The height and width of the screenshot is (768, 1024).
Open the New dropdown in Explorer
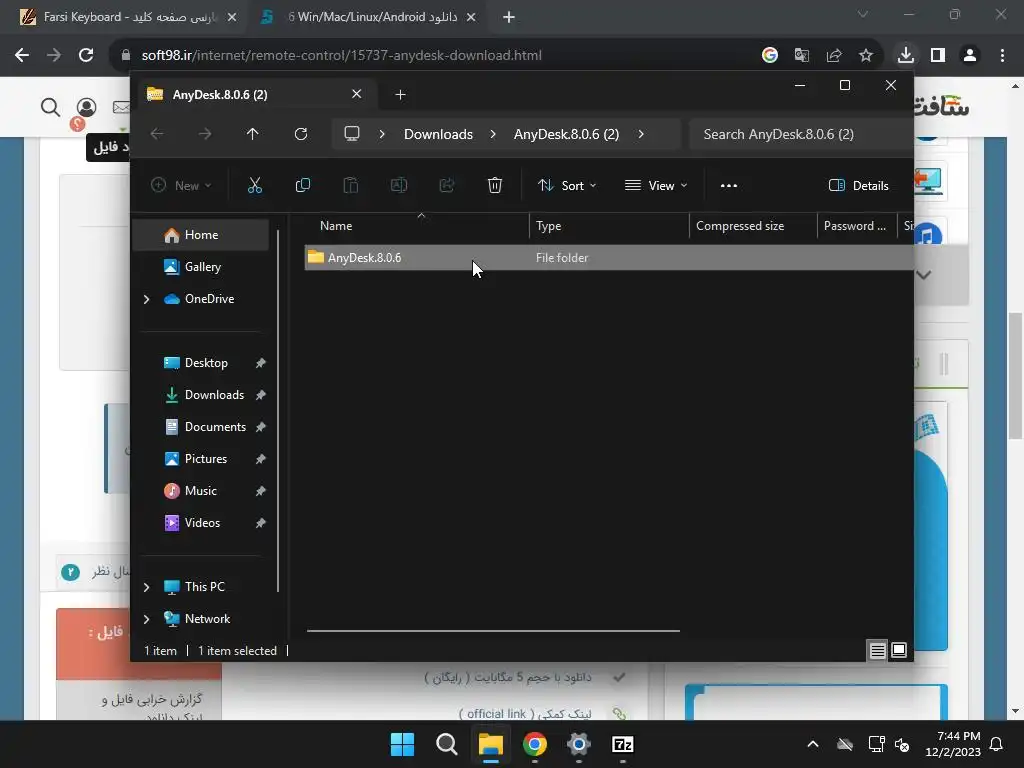coord(181,185)
